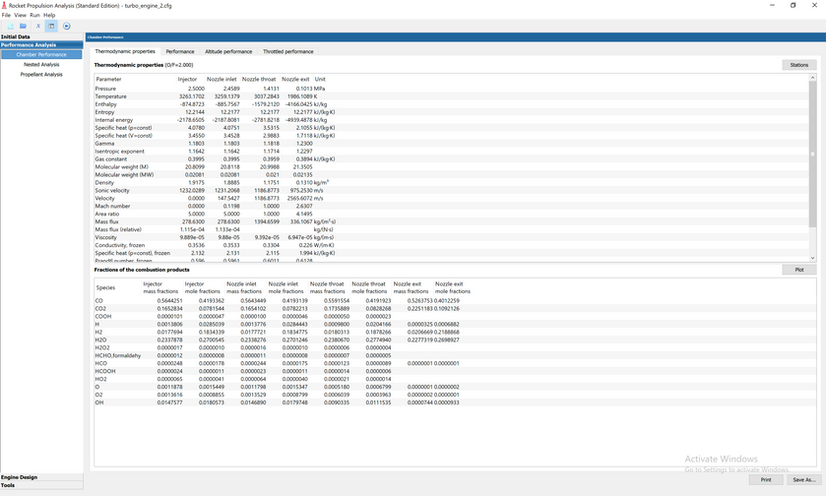The image size is (826, 496).
Task: Select the Gas constant row label
Action: [x=111, y=159]
